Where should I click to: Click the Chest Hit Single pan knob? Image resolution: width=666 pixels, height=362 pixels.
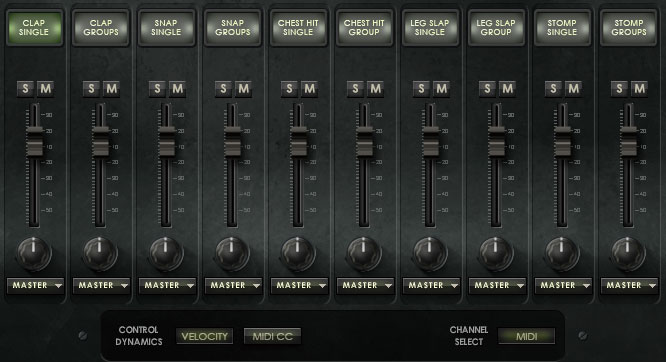pos(298,254)
